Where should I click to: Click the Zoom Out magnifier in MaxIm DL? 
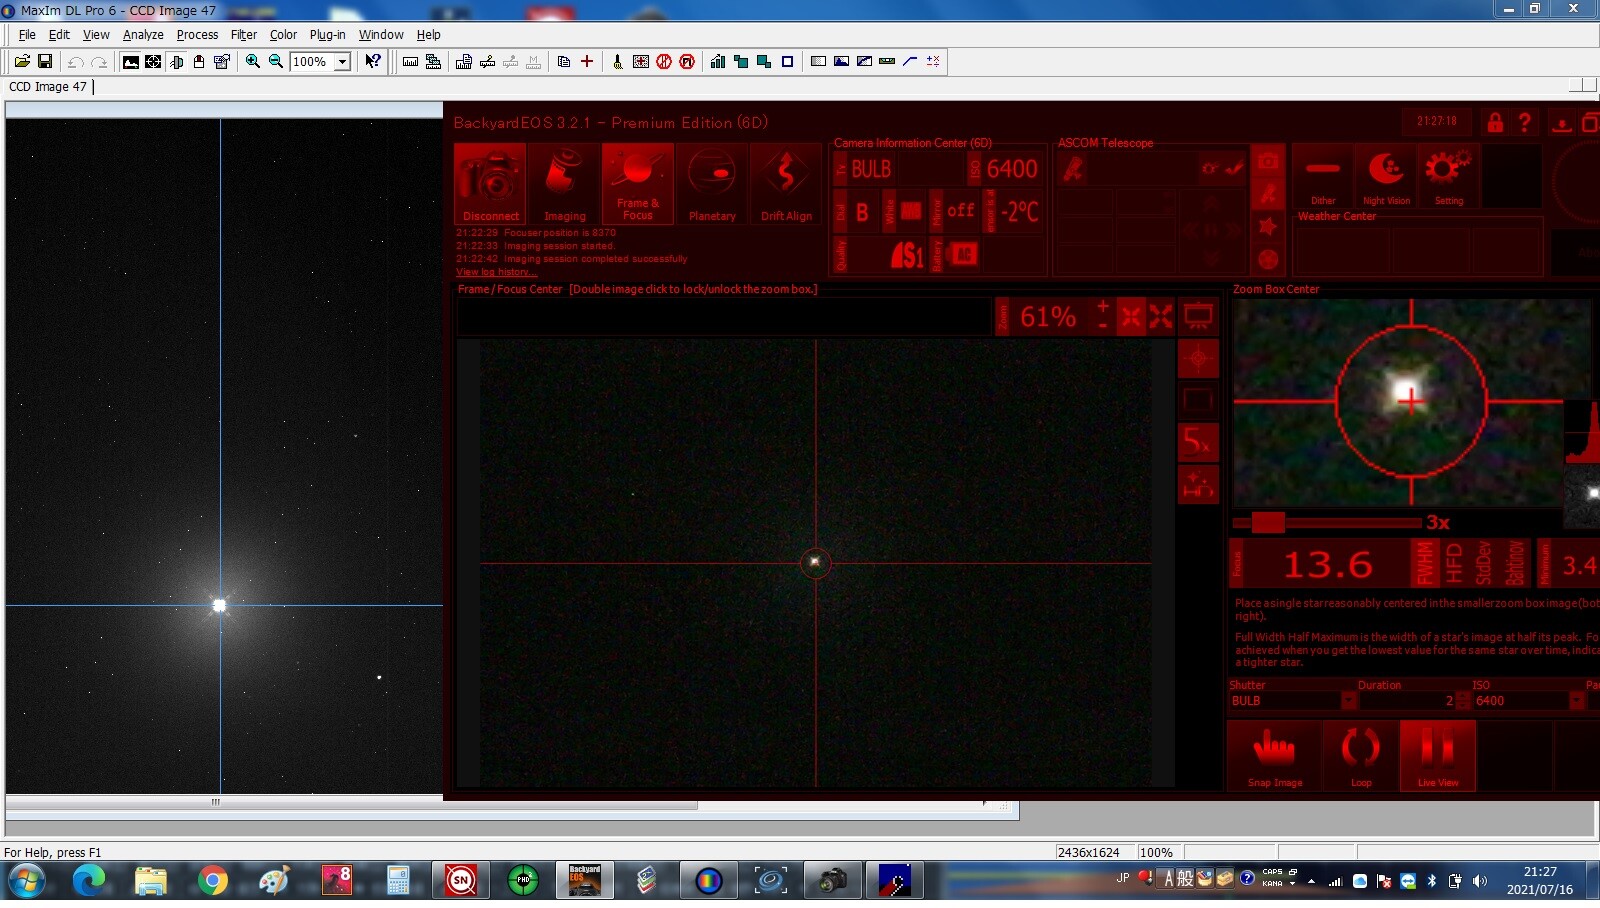tap(276, 62)
